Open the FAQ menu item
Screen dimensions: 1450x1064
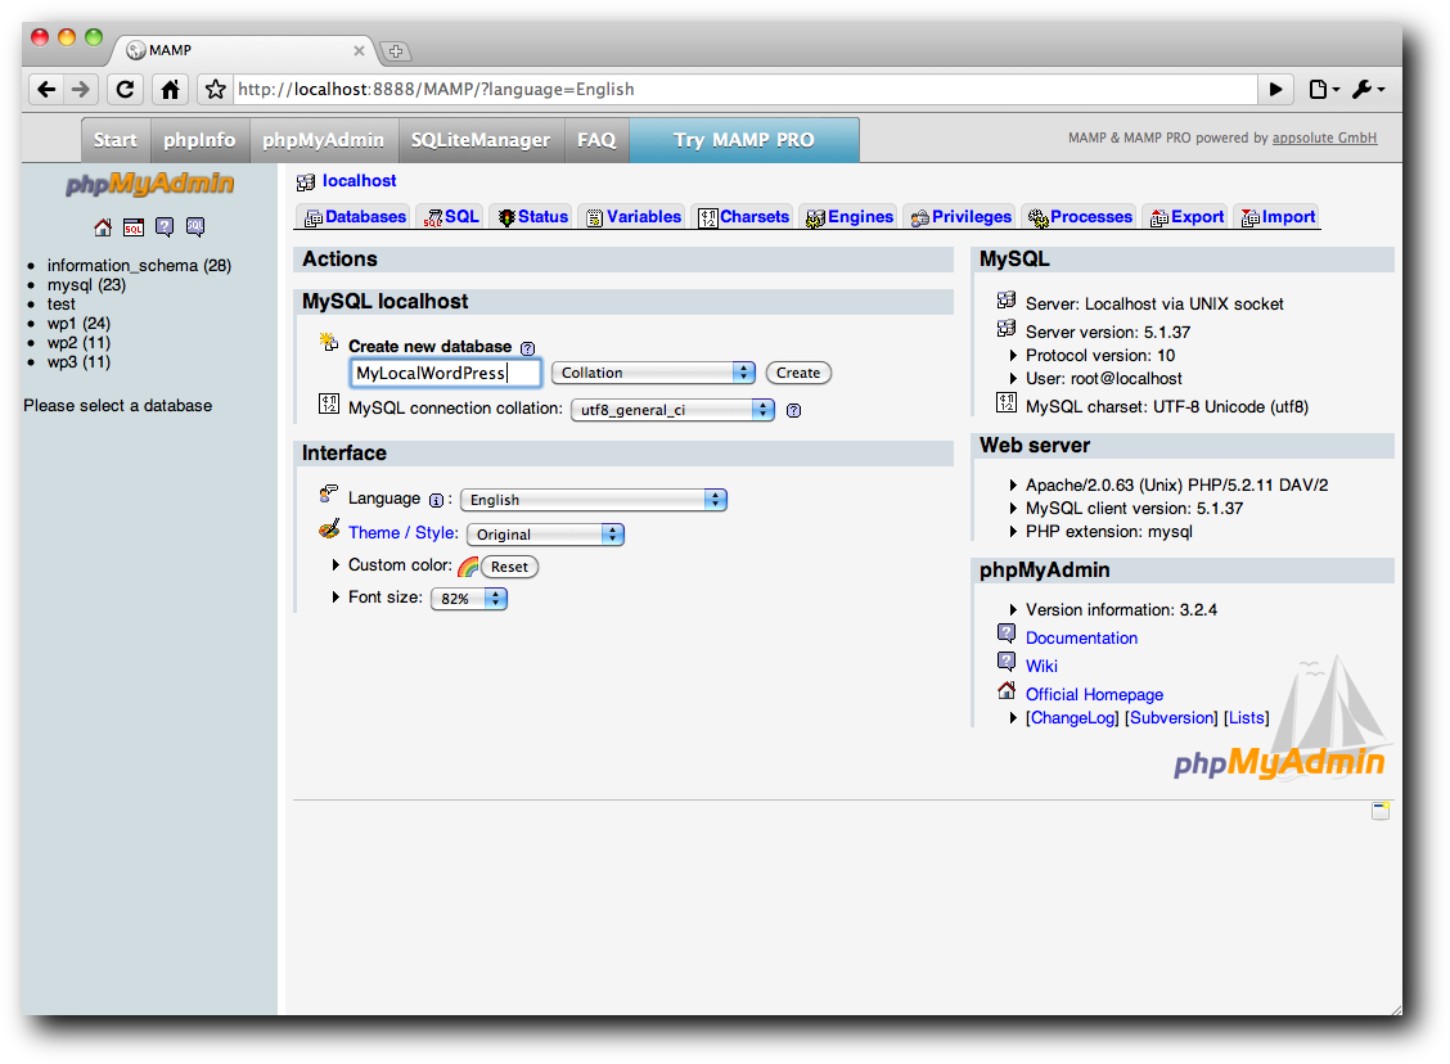coord(596,140)
